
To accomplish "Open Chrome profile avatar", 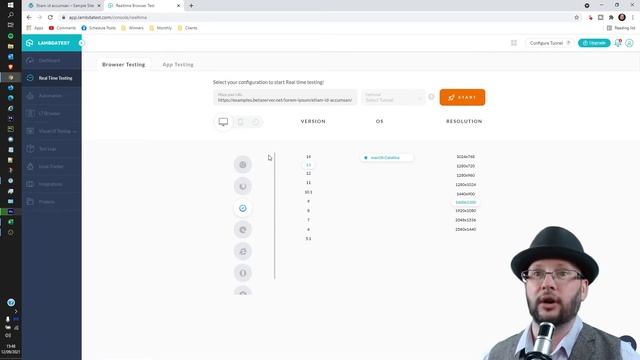I will click(x=622, y=17).
